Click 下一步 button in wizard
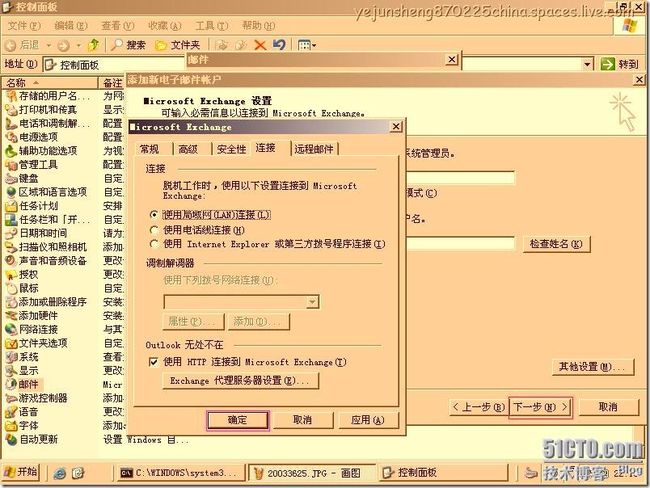 [x=540, y=407]
